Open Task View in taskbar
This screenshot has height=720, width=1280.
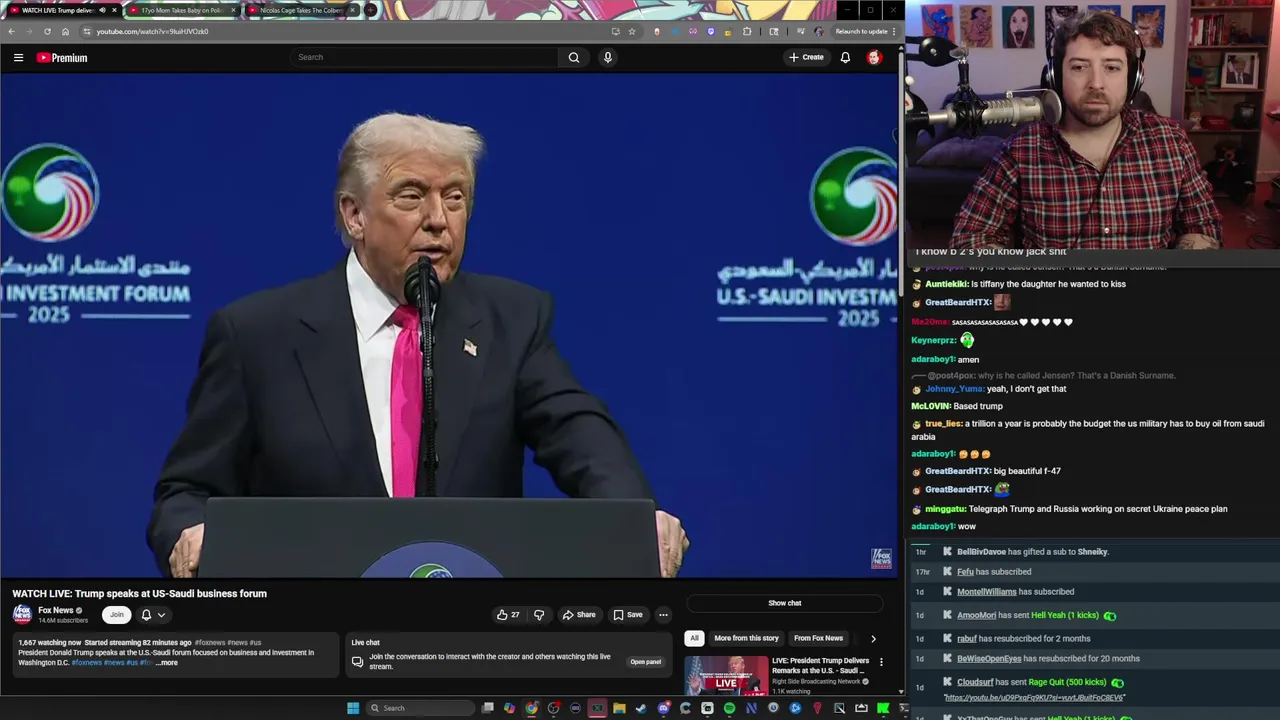(x=488, y=708)
